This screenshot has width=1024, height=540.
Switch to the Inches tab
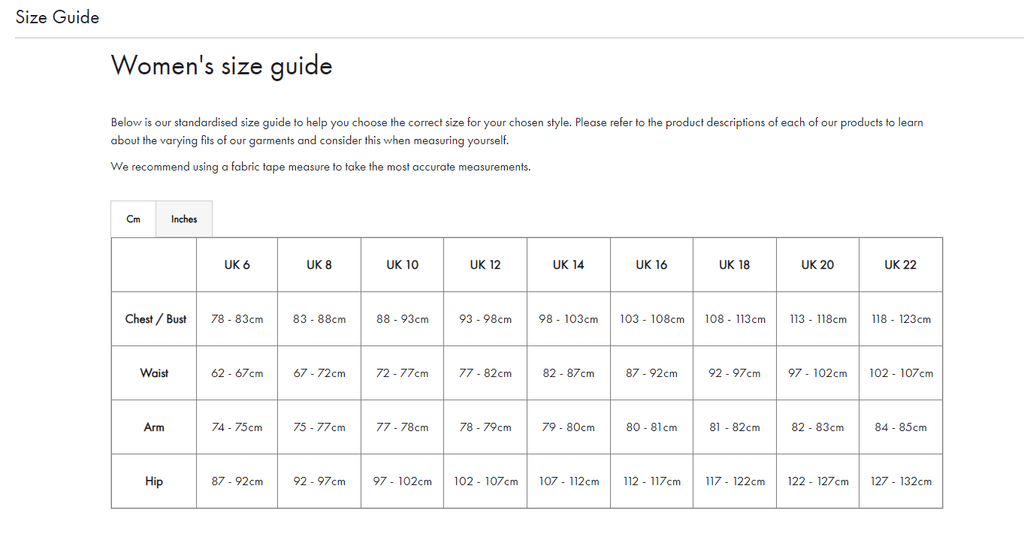[x=184, y=219]
